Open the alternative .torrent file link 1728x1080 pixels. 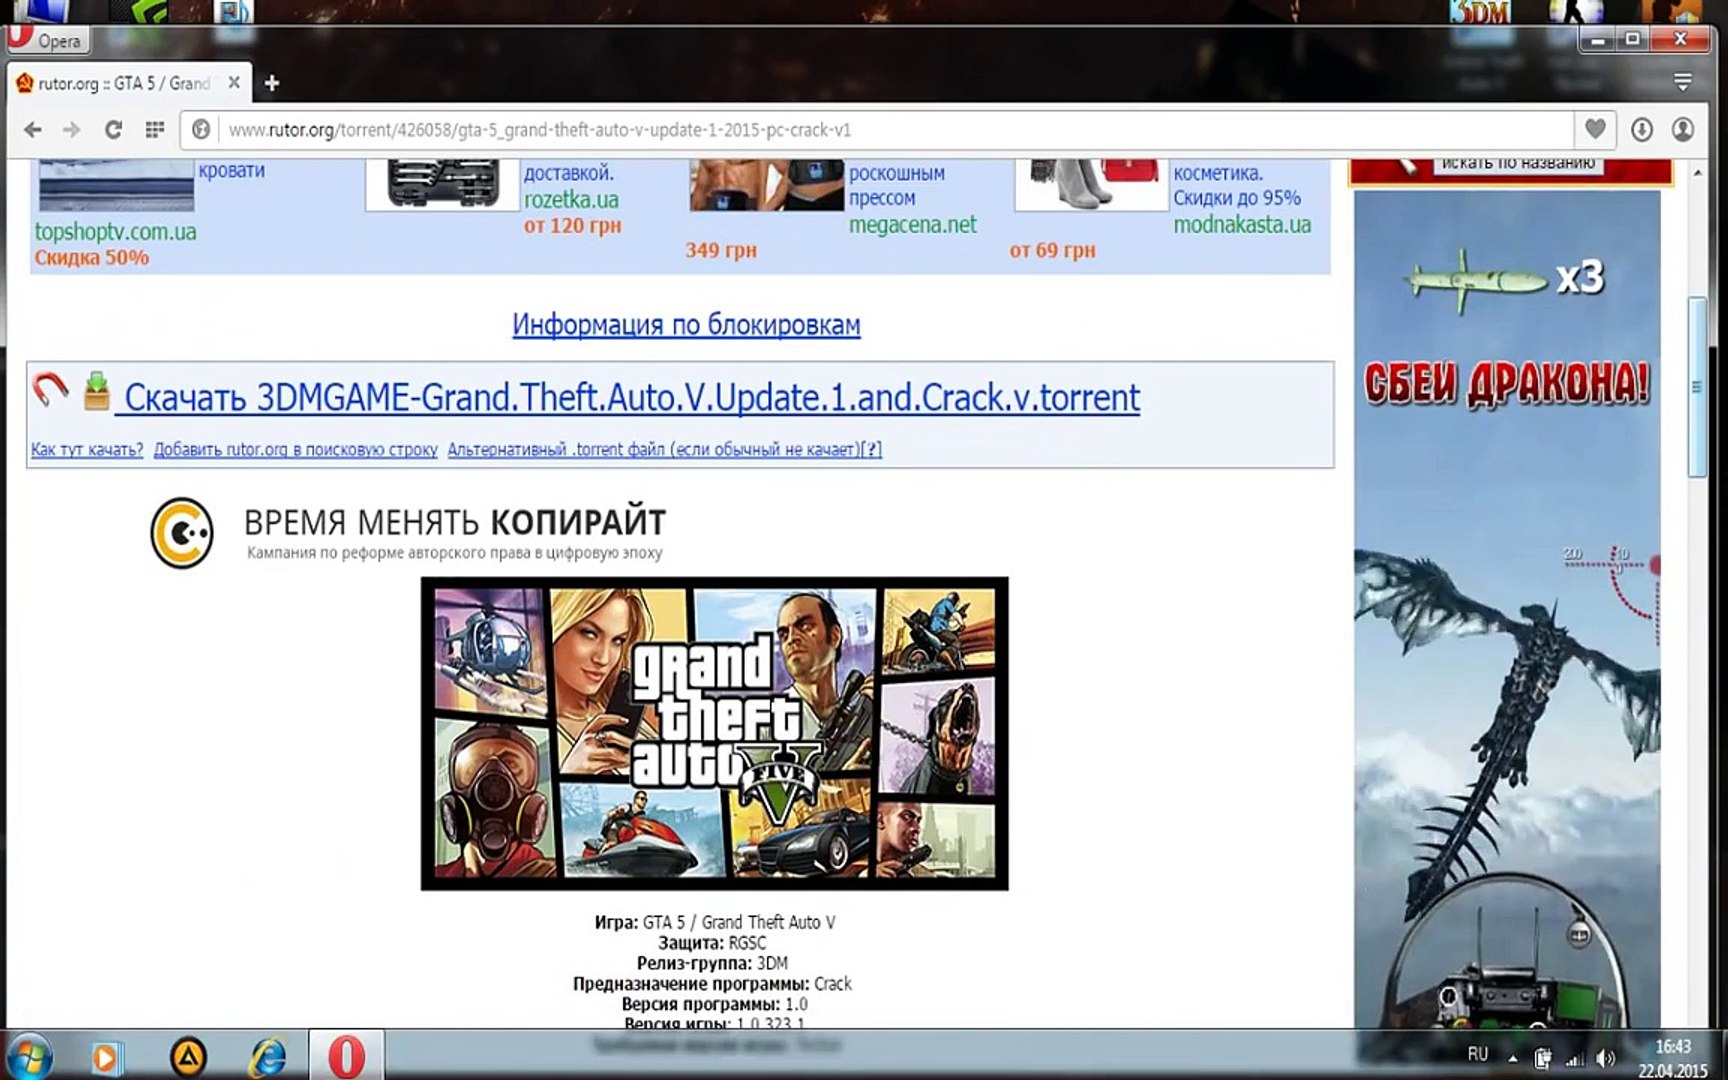point(653,450)
